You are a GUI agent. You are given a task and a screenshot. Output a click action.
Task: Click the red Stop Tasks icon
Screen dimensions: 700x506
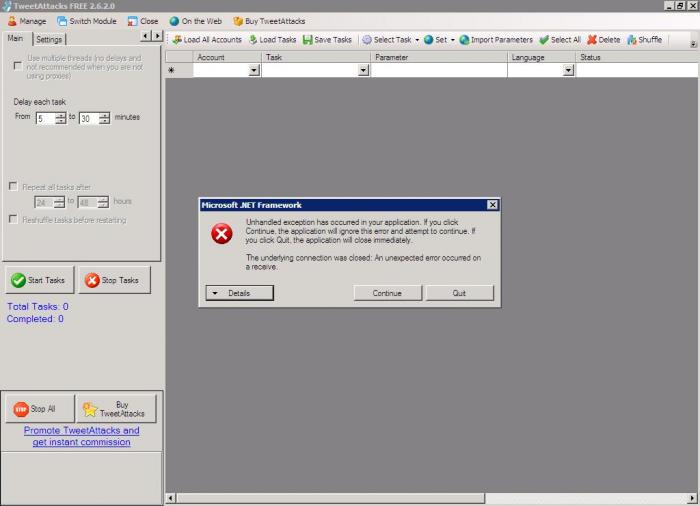coord(92,280)
